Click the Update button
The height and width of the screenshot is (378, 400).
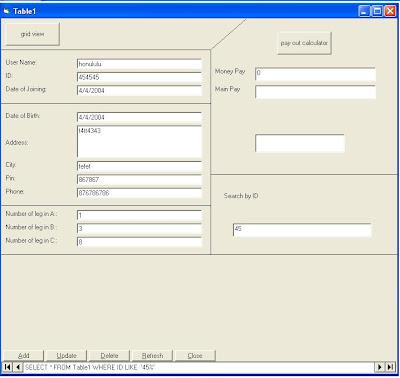[x=66, y=356]
